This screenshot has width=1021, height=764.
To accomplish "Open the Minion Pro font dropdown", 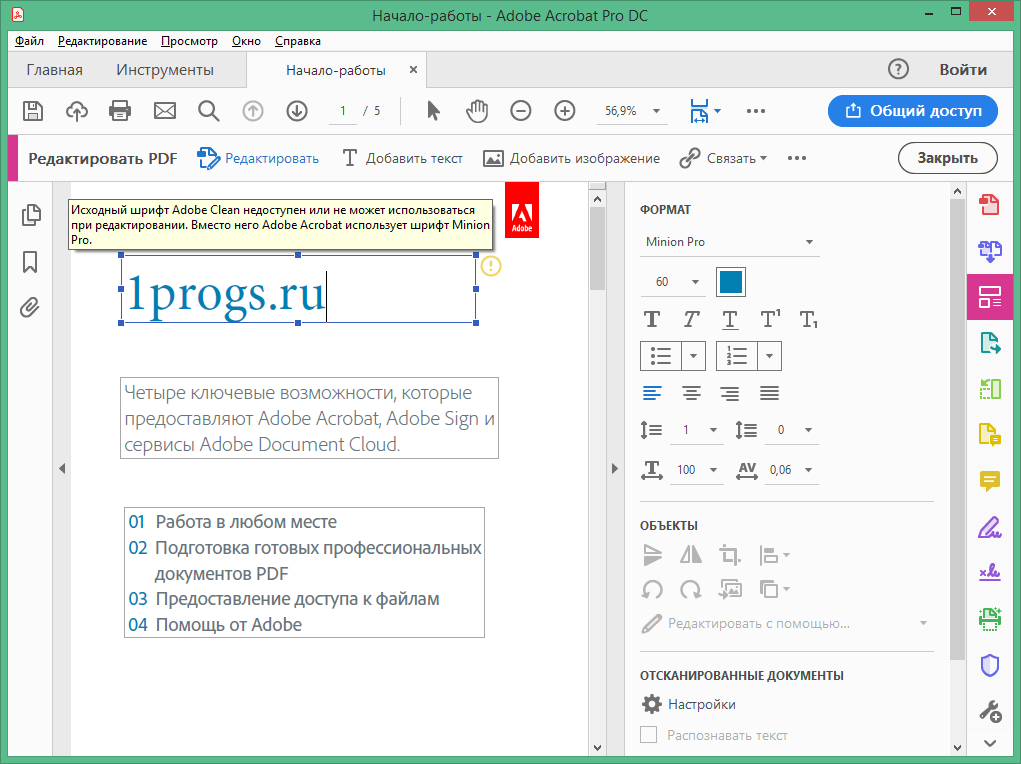I will click(x=729, y=242).
